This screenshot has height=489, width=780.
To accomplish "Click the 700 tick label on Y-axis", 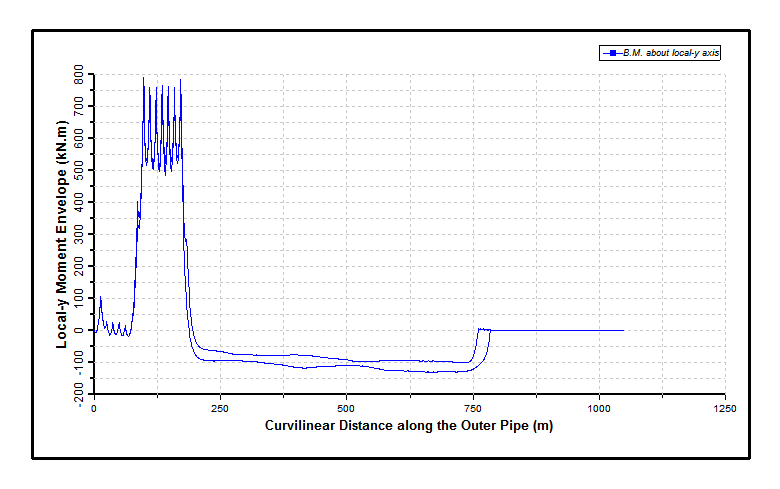I will tap(78, 107).
